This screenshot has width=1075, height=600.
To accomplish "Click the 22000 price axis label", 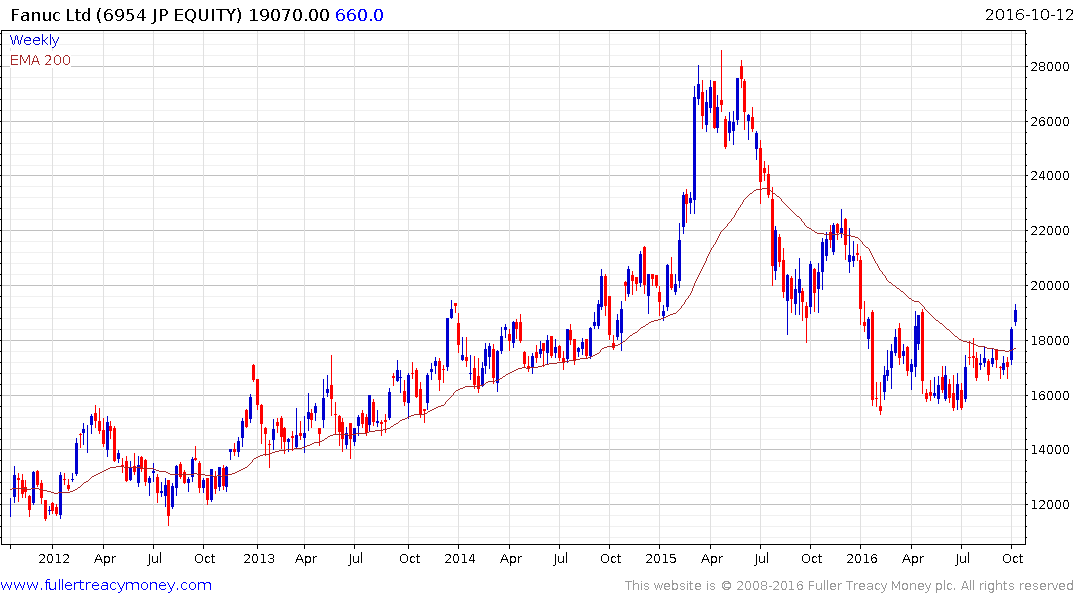I will 1050,231.
